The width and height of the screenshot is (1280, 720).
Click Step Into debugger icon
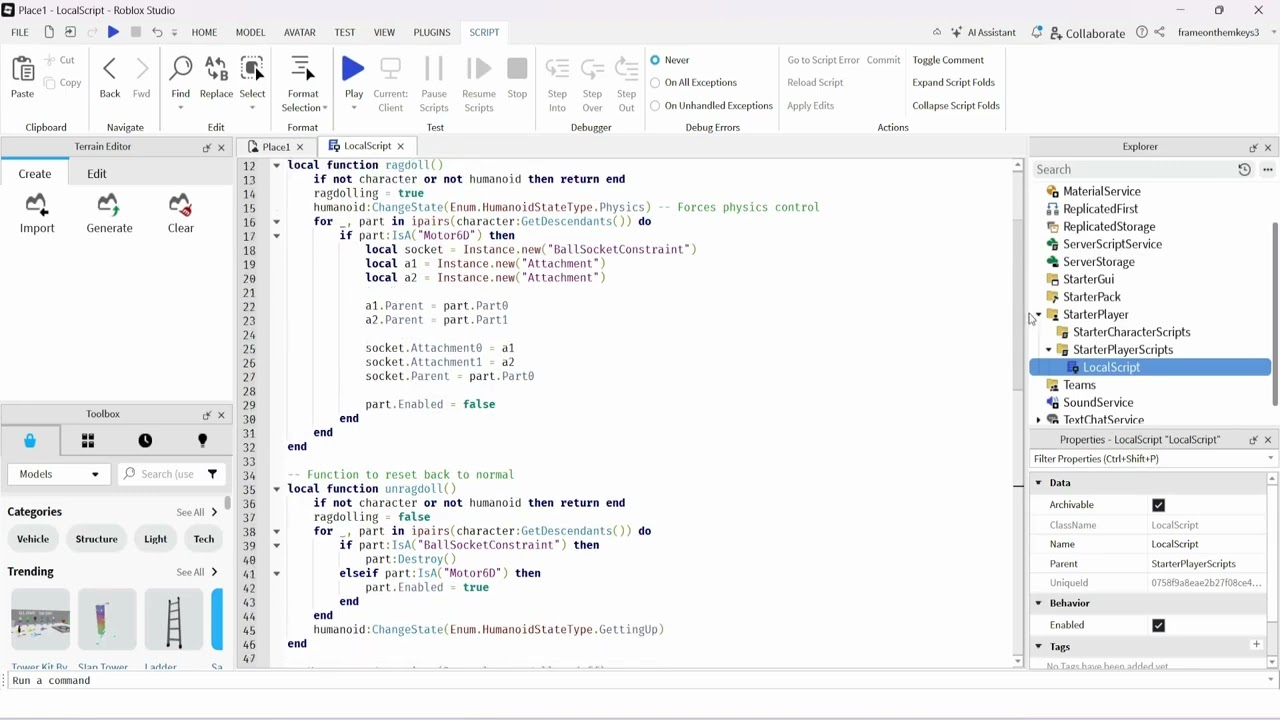557,69
